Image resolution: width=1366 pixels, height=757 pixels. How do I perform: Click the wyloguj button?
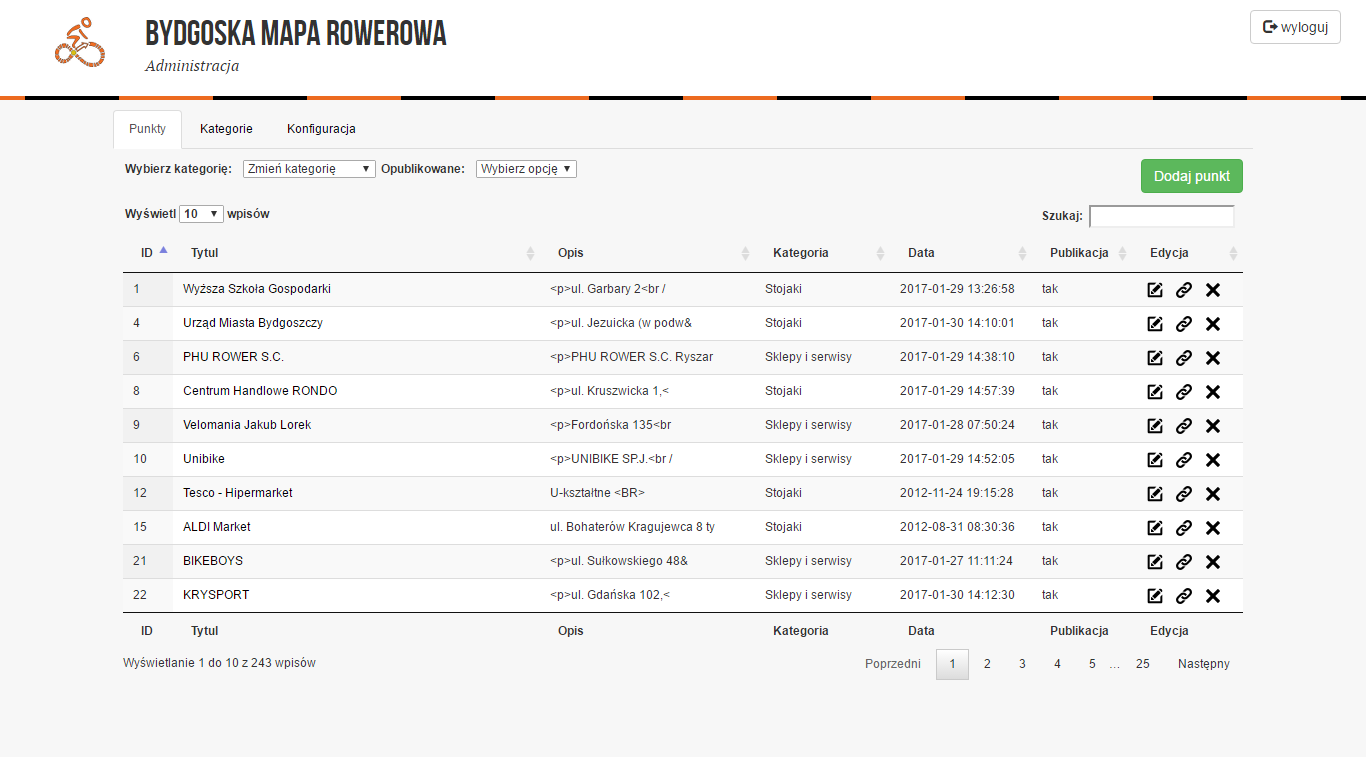click(x=1295, y=27)
